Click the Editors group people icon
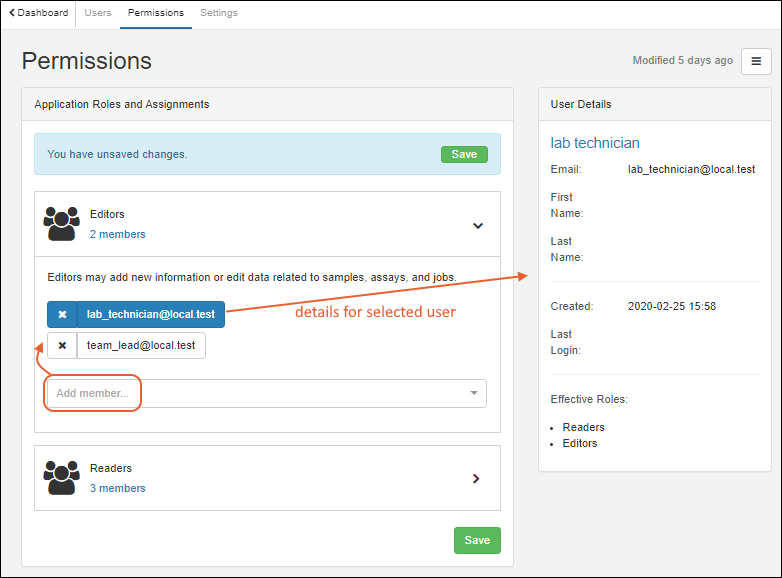The width and height of the screenshot is (782, 578). (62, 223)
